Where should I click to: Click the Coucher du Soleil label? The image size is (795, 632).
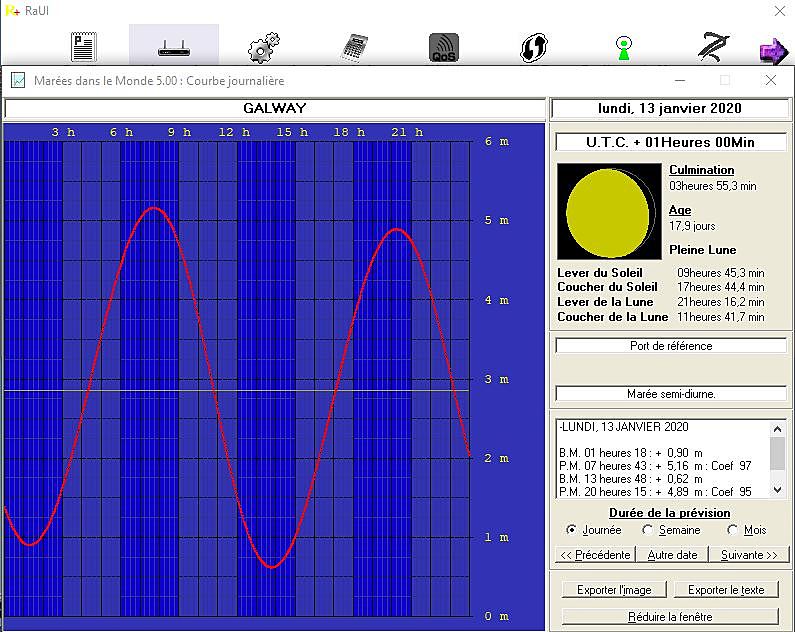607,287
